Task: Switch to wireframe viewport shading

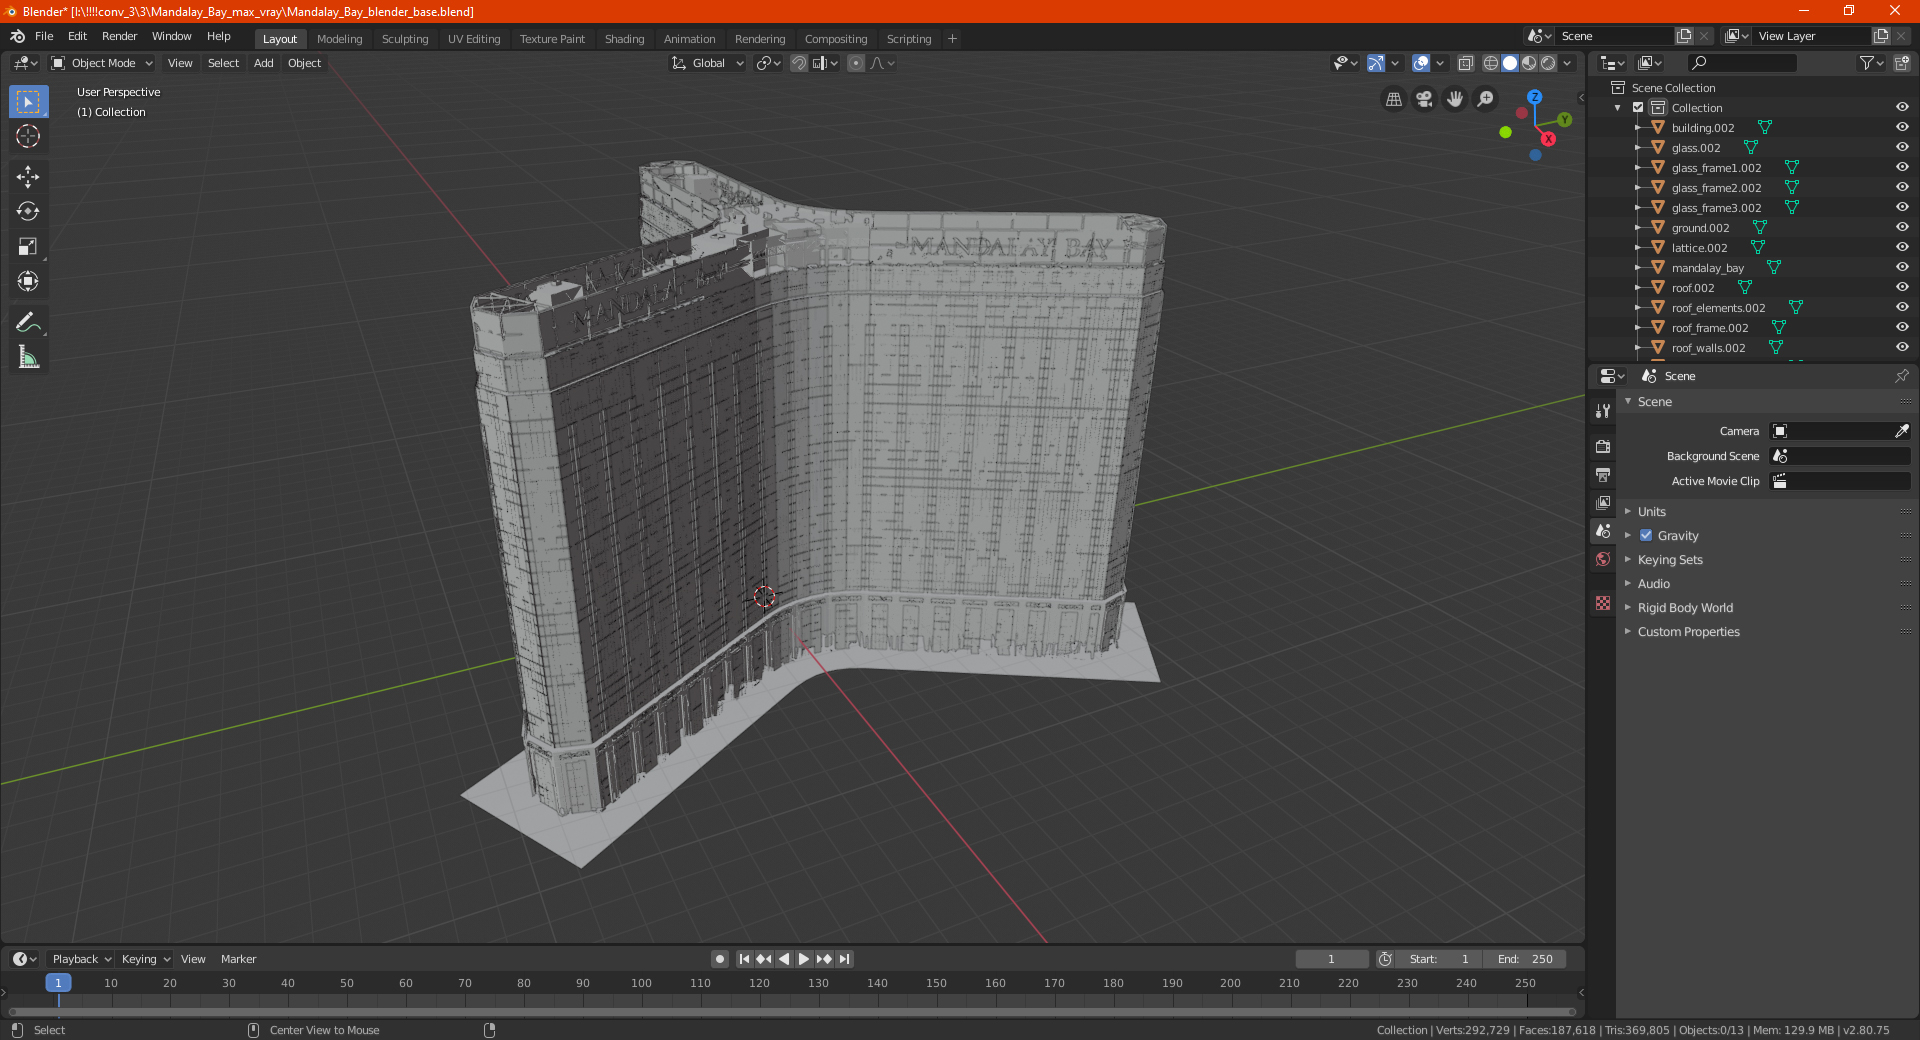Action: pyautogui.click(x=1491, y=63)
